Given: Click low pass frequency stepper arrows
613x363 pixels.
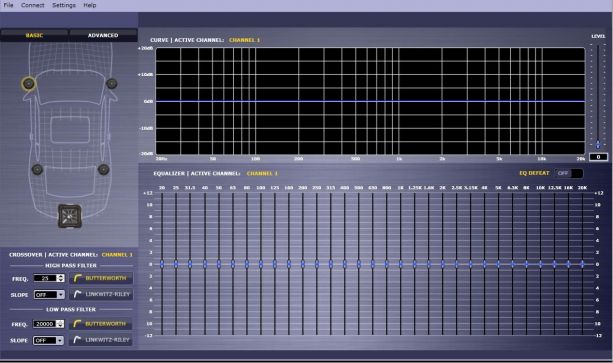Looking at the screenshot, I should click(x=60, y=324).
